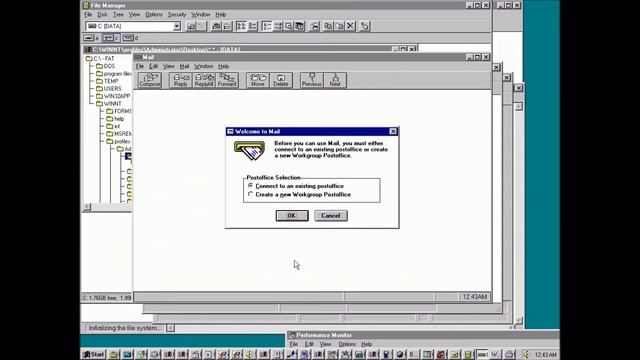The width and height of the screenshot is (640, 360).
Task: Open Mail menu in Mail window
Action: point(184,66)
